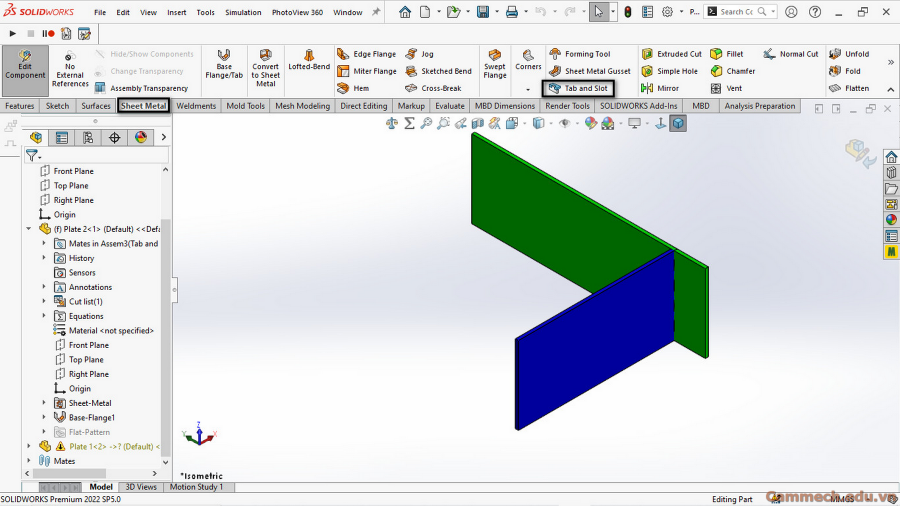Switch to the 3D Views tab
This screenshot has width=900, height=506.
[x=141, y=486]
